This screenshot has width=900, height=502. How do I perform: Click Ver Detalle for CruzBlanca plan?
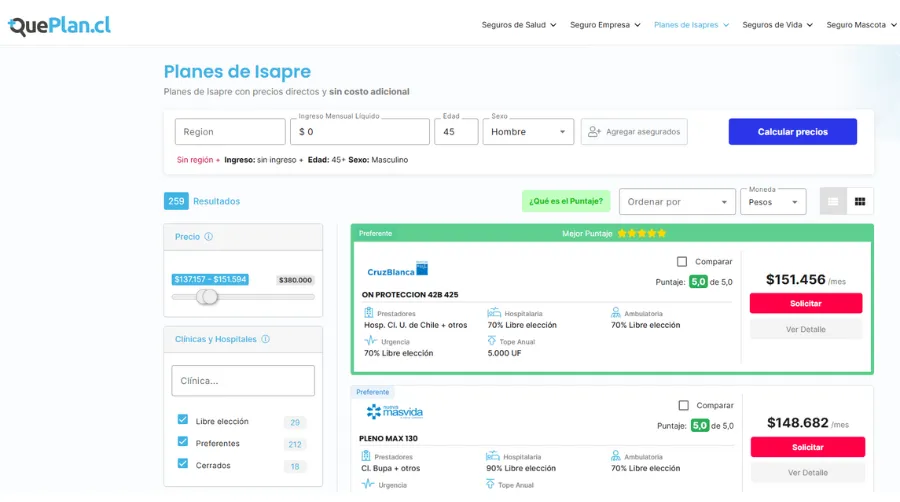click(x=806, y=329)
